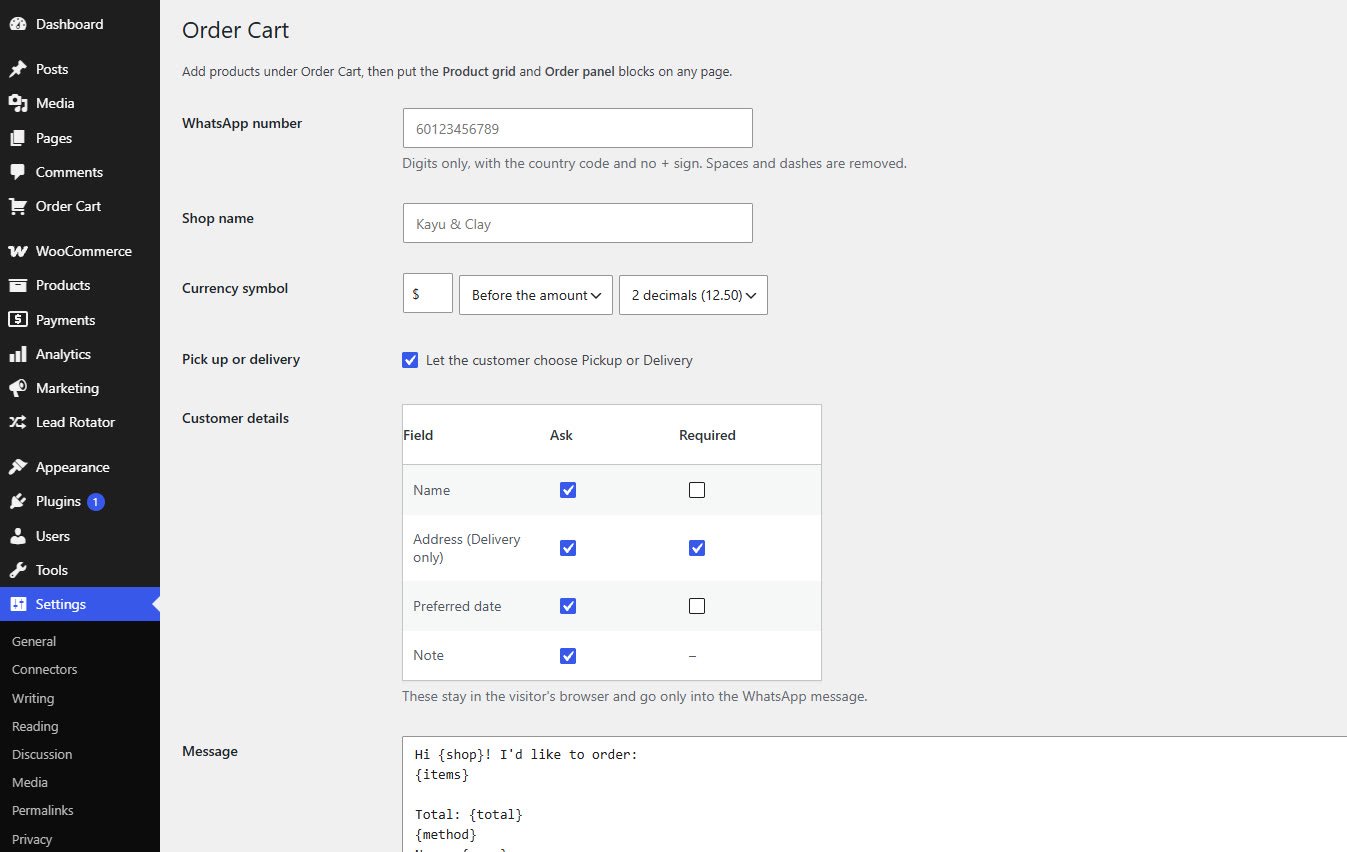Click the Order Cart shopping cart icon
This screenshot has height=852, width=1347.
(18, 206)
